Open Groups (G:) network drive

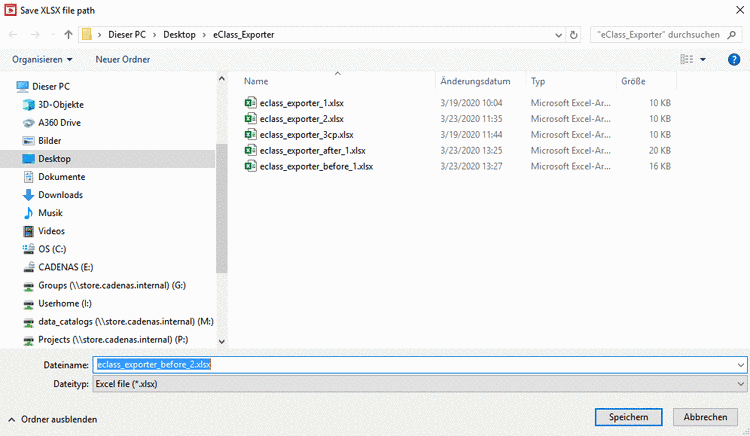(112, 285)
